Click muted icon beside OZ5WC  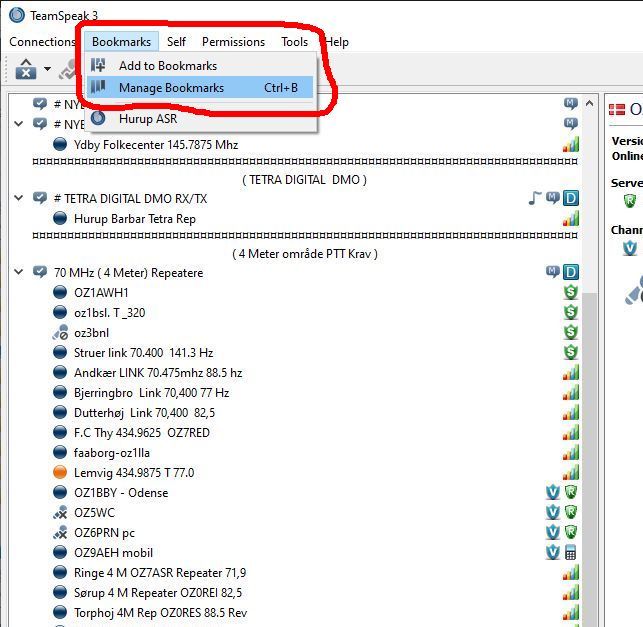tap(60, 513)
